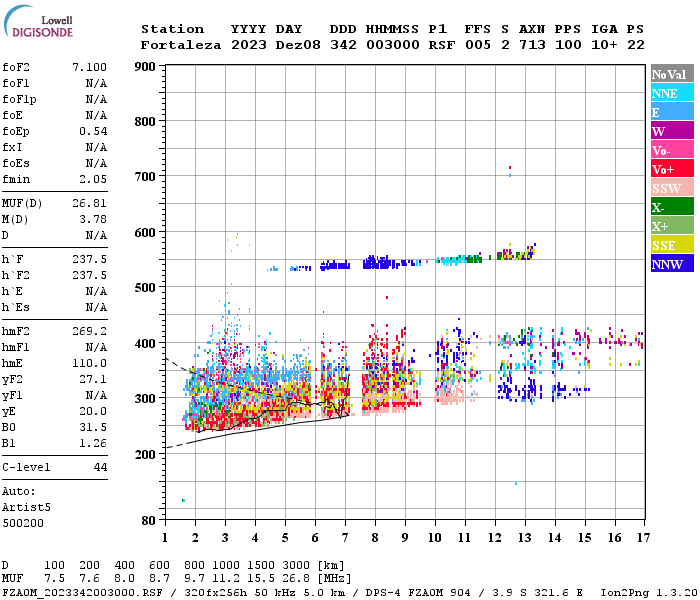
Task: Click the fmin value 2.05
Action: [93, 179]
